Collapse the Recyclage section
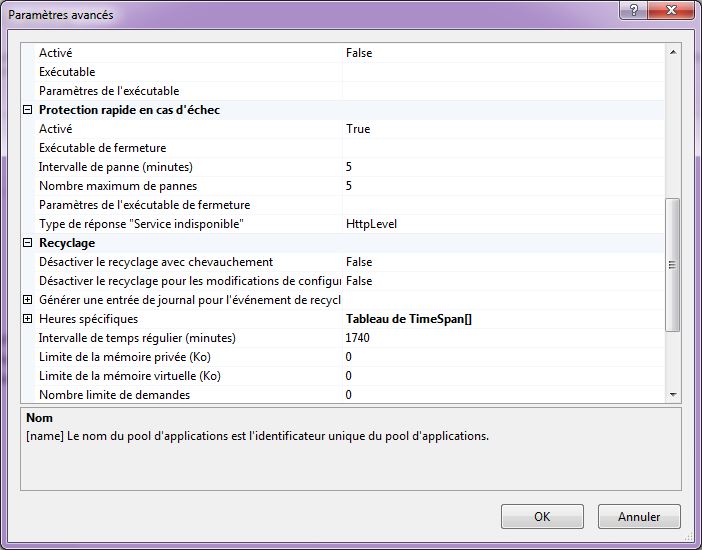 [28, 243]
